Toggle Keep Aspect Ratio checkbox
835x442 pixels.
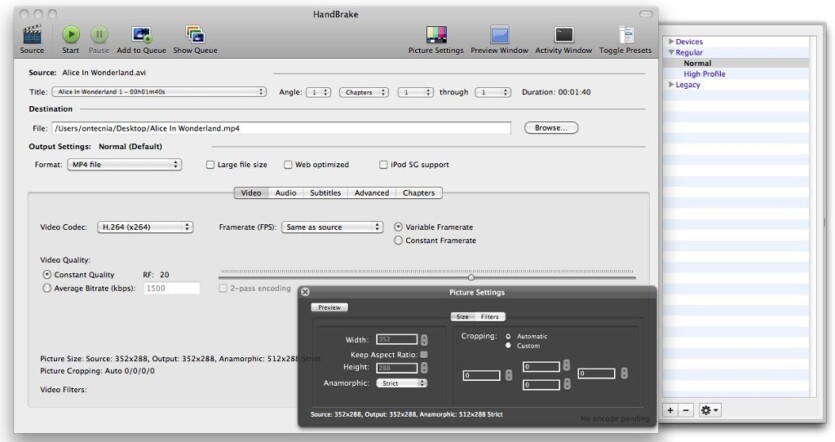coord(424,355)
